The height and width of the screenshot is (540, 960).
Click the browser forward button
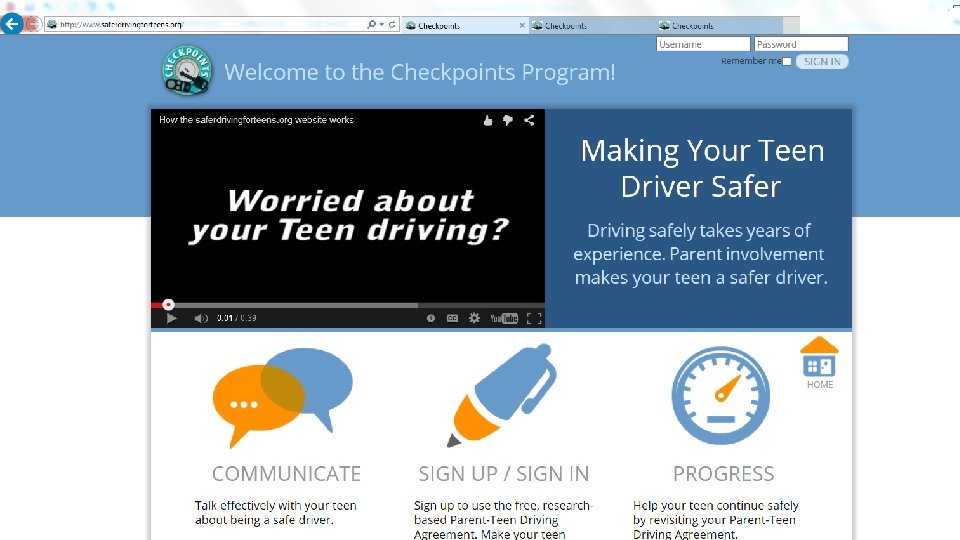(32, 24)
